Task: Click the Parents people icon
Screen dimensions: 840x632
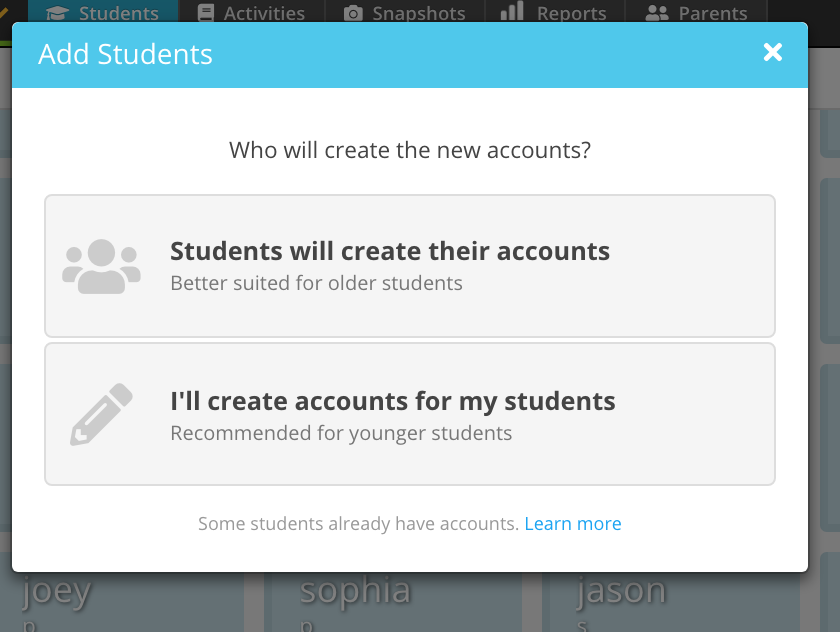Action: [657, 13]
